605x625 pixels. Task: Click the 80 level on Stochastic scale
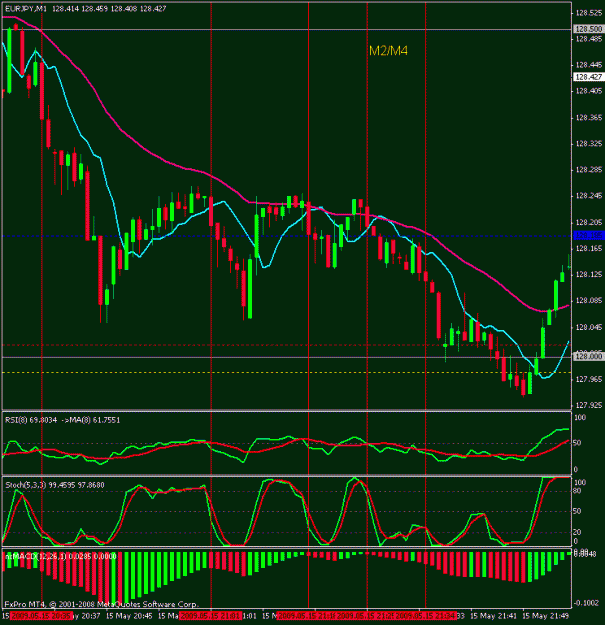[577, 491]
